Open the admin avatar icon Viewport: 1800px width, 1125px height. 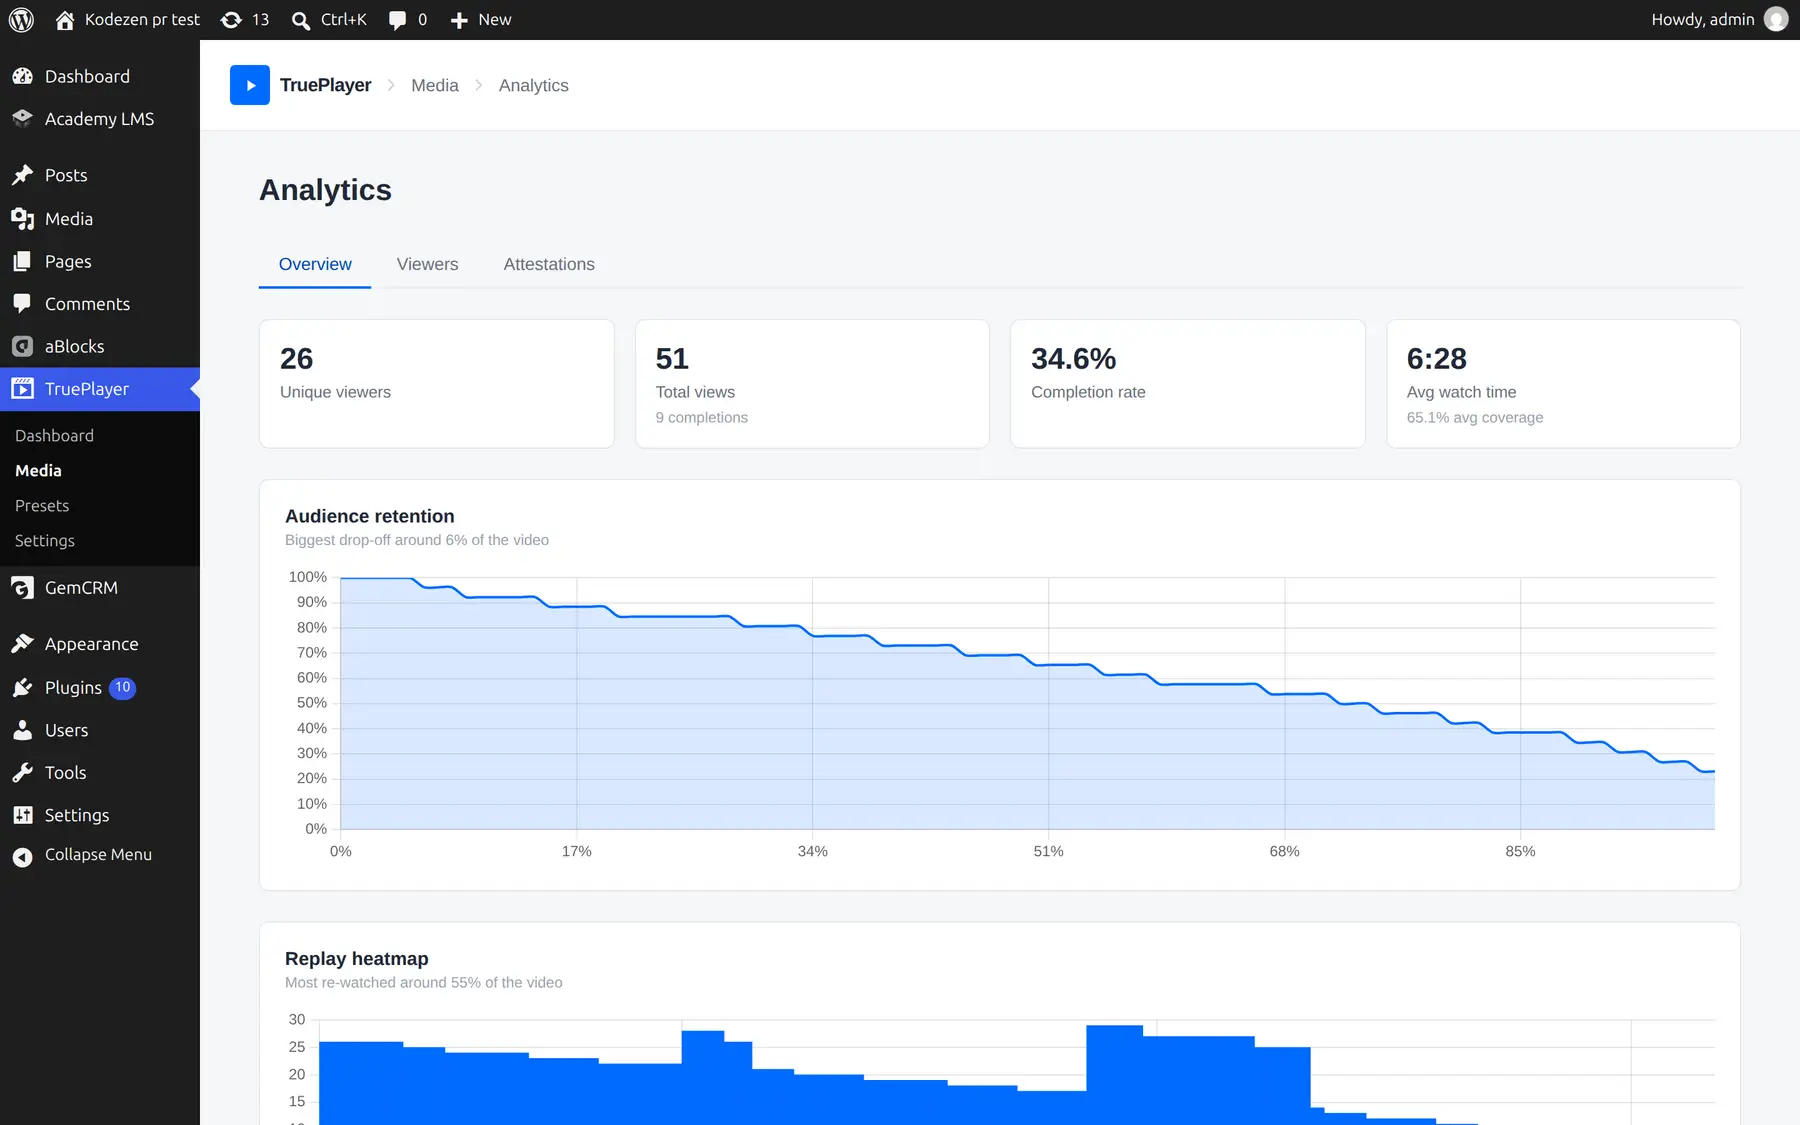tap(1776, 19)
